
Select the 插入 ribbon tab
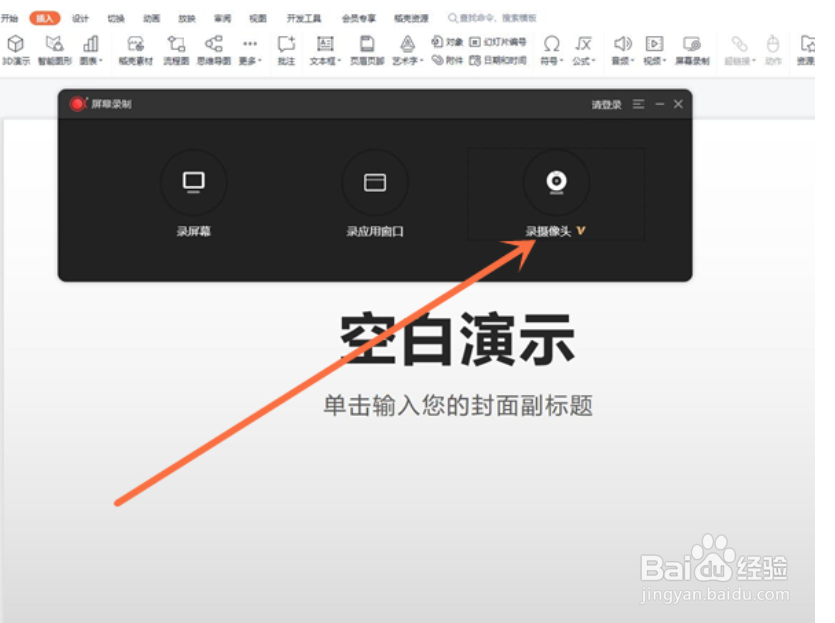(x=45, y=18)
